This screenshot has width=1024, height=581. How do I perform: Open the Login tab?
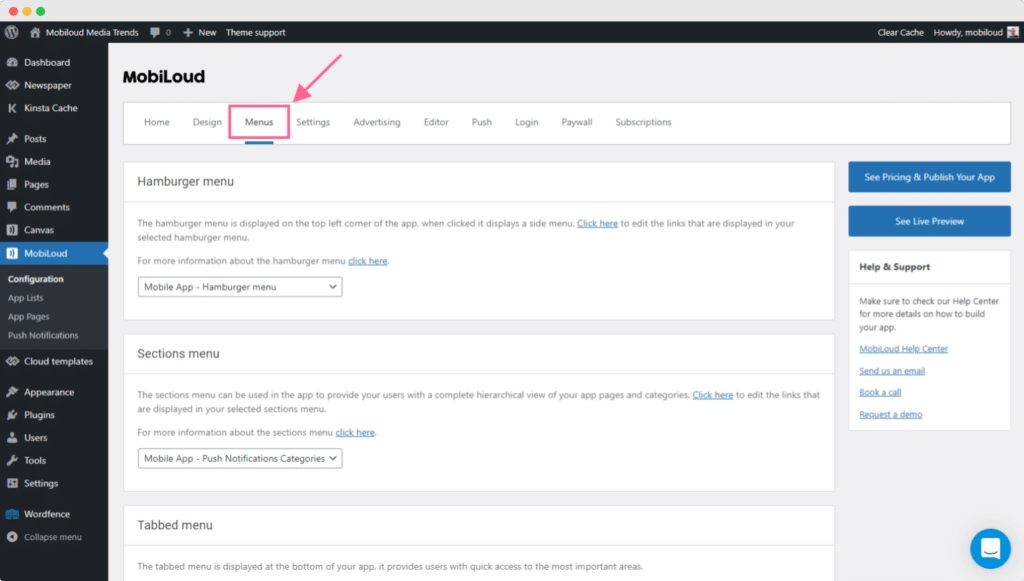(x=526, y=122)
